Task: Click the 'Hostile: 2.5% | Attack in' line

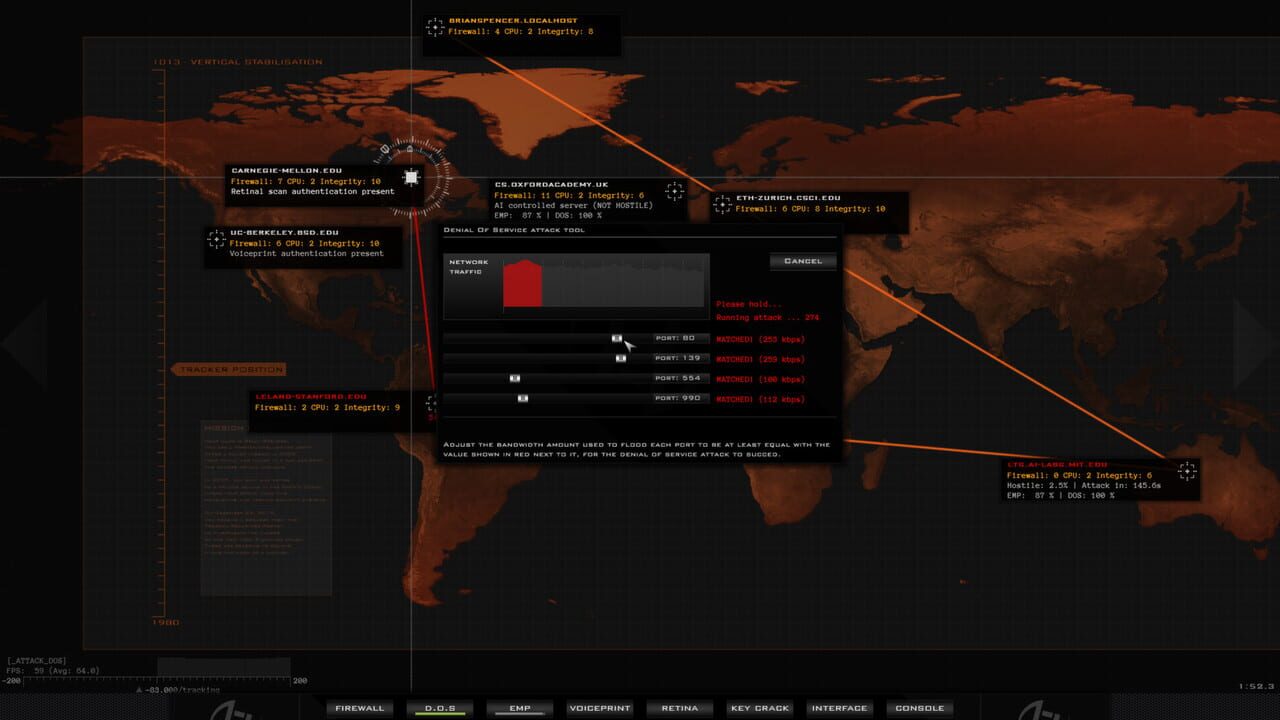Action: (x=1084, y=485)
